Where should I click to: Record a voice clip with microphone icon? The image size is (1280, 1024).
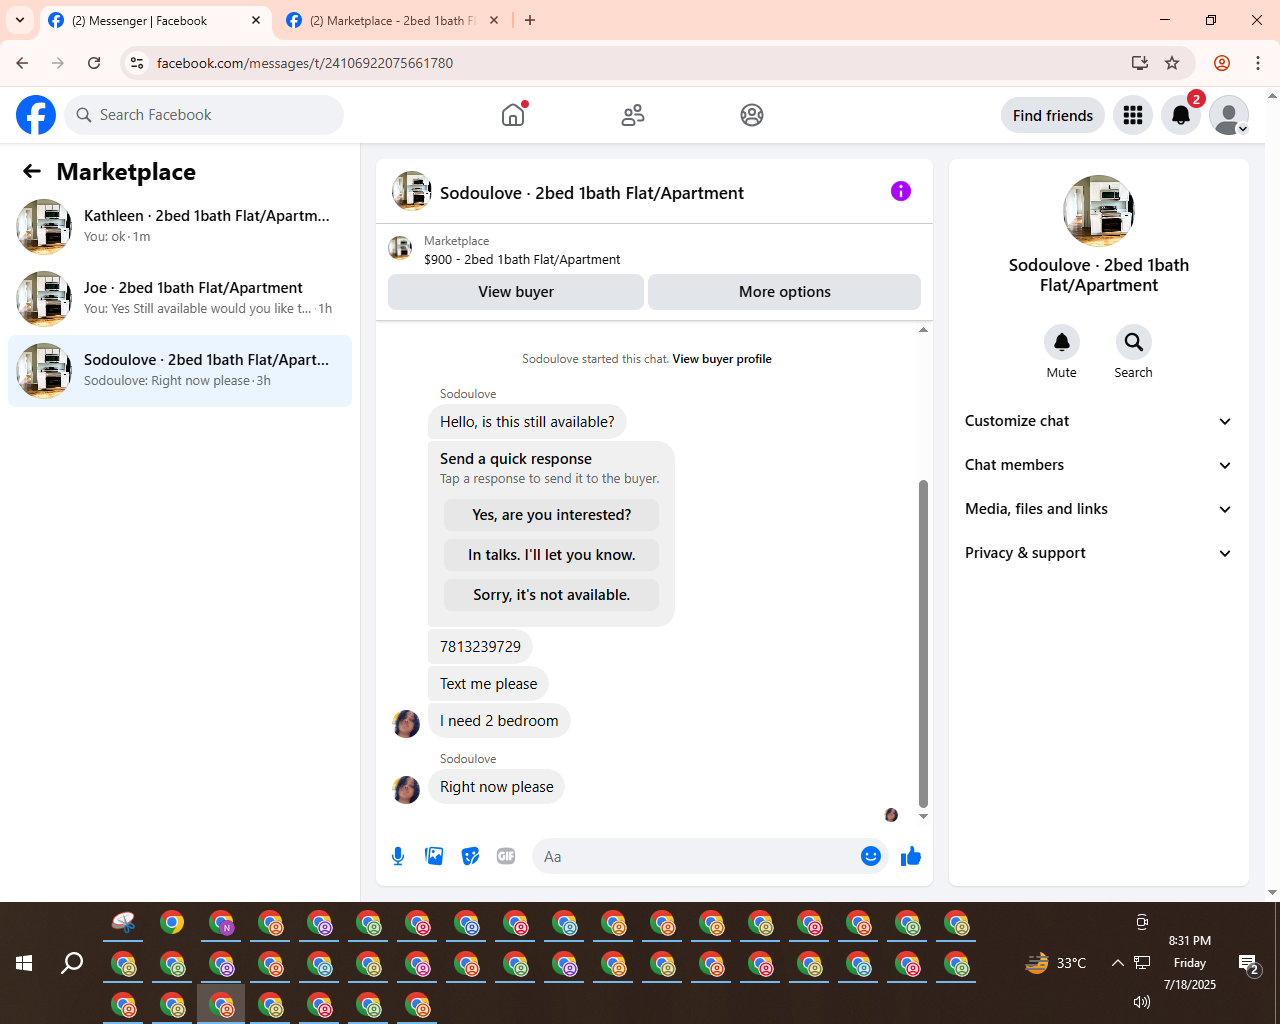[398, 856]
